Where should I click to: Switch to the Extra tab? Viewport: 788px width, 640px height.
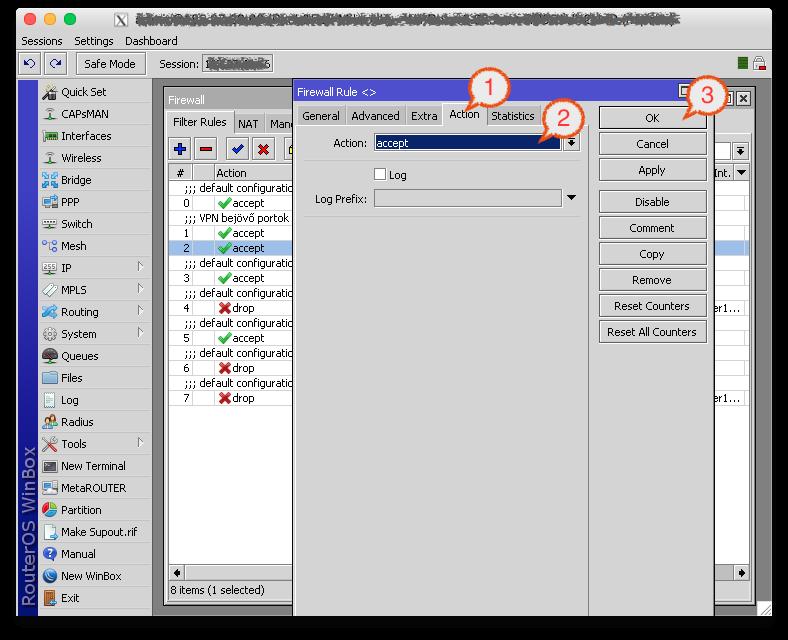(x=424, y=116)
